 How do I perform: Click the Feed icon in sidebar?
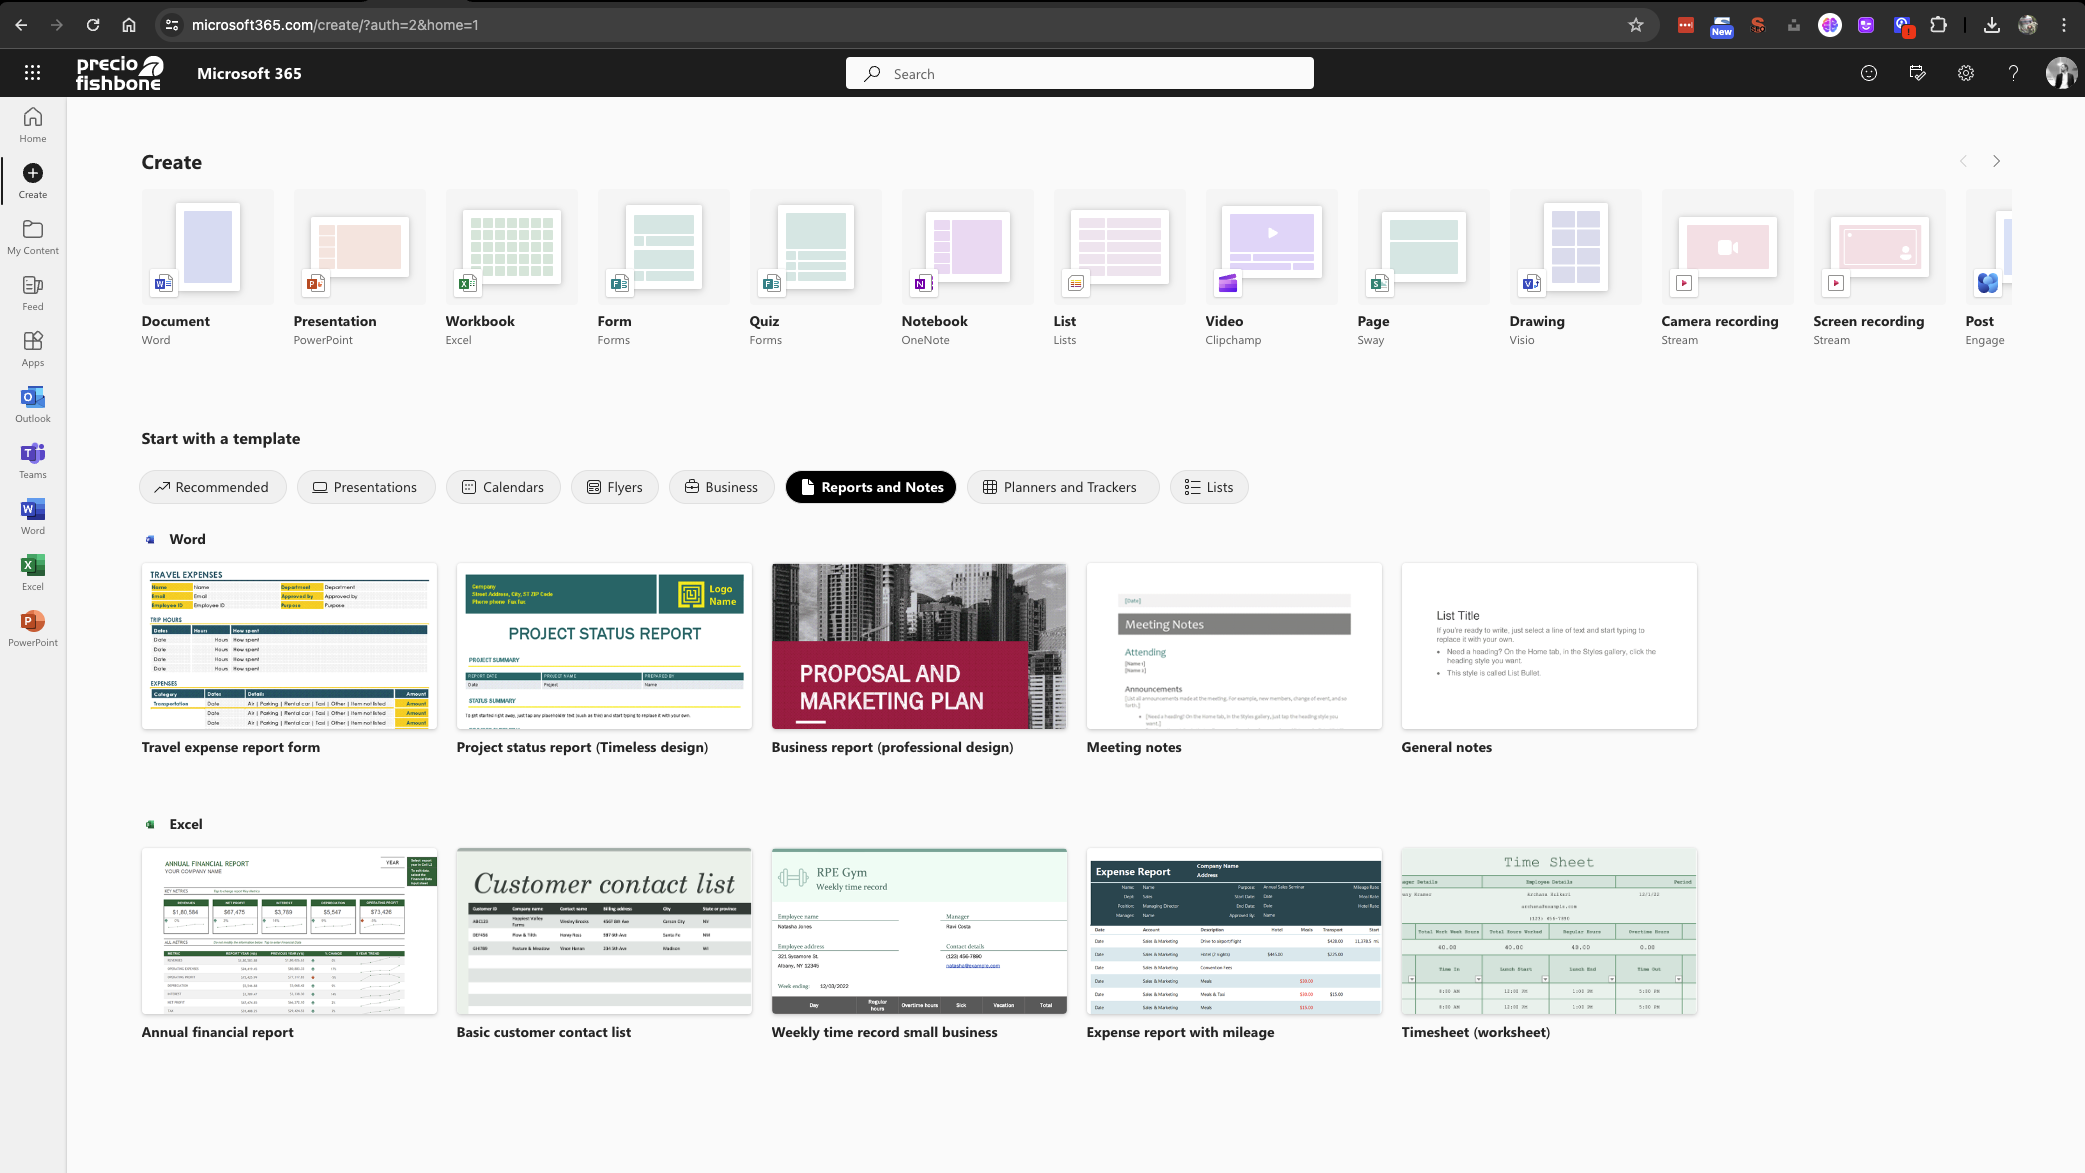[32, 292]
